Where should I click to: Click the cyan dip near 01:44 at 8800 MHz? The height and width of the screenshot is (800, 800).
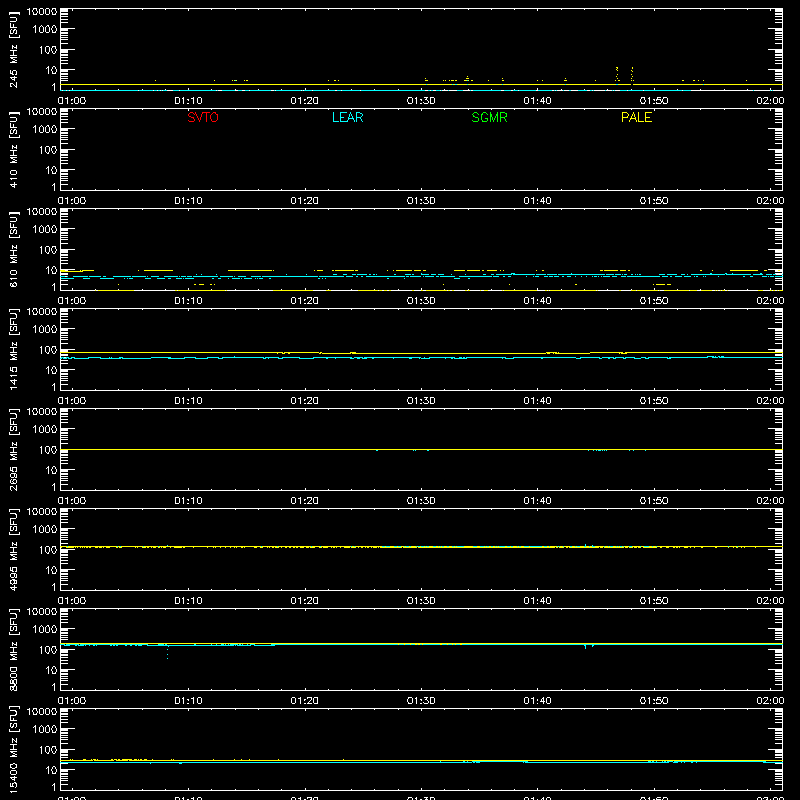click(585, 646)
